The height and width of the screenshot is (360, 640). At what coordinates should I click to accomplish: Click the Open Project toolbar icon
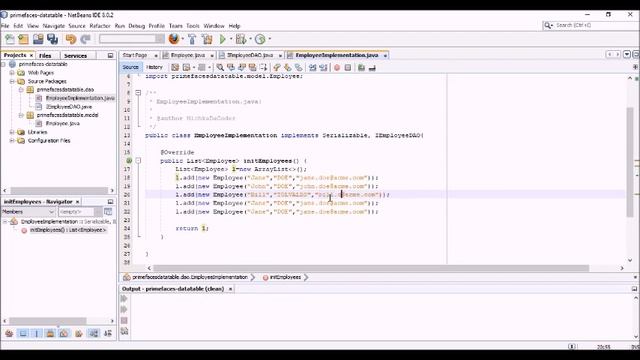coord(38,39)
